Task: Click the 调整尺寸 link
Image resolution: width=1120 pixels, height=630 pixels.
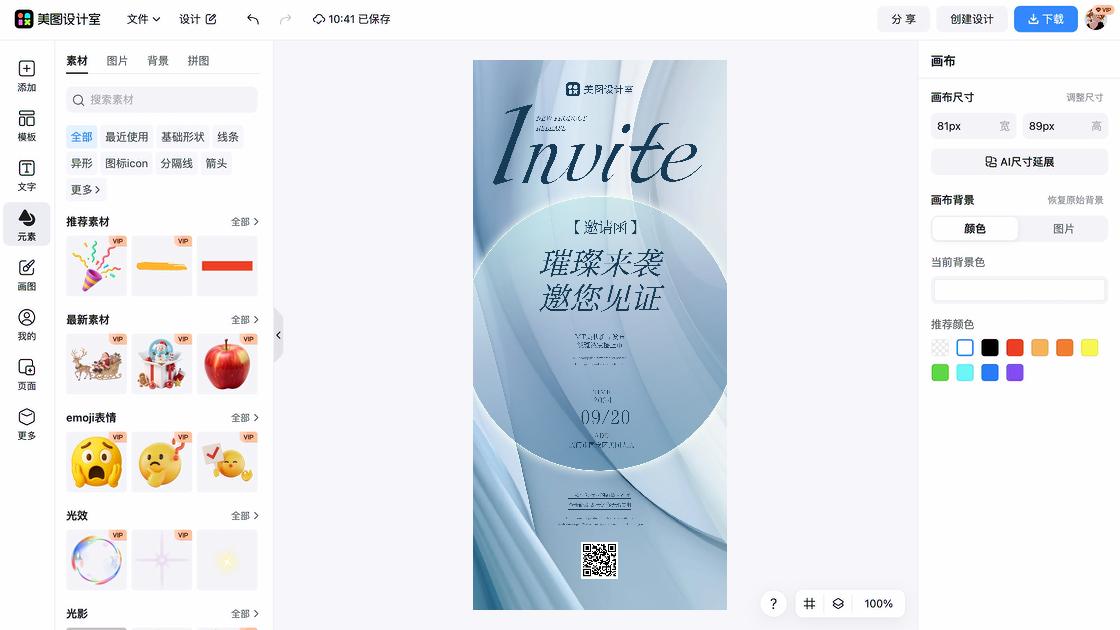Action: [x=1084, y=97]
